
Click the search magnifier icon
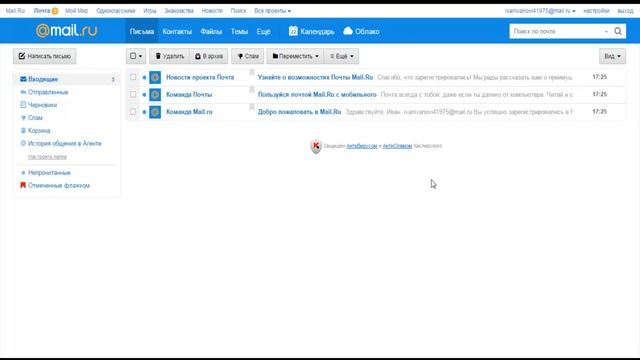point(618,31)
